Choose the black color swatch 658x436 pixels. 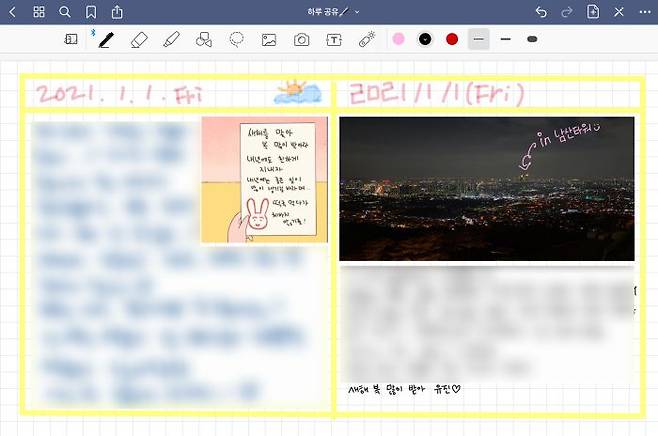coord(425,39)
